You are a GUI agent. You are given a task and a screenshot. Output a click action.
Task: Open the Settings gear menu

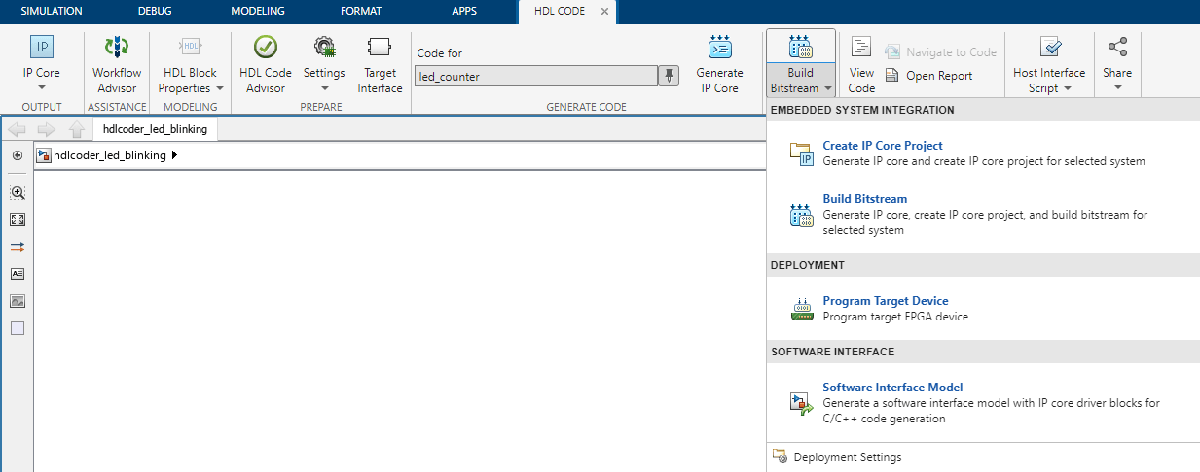(324, 64)
